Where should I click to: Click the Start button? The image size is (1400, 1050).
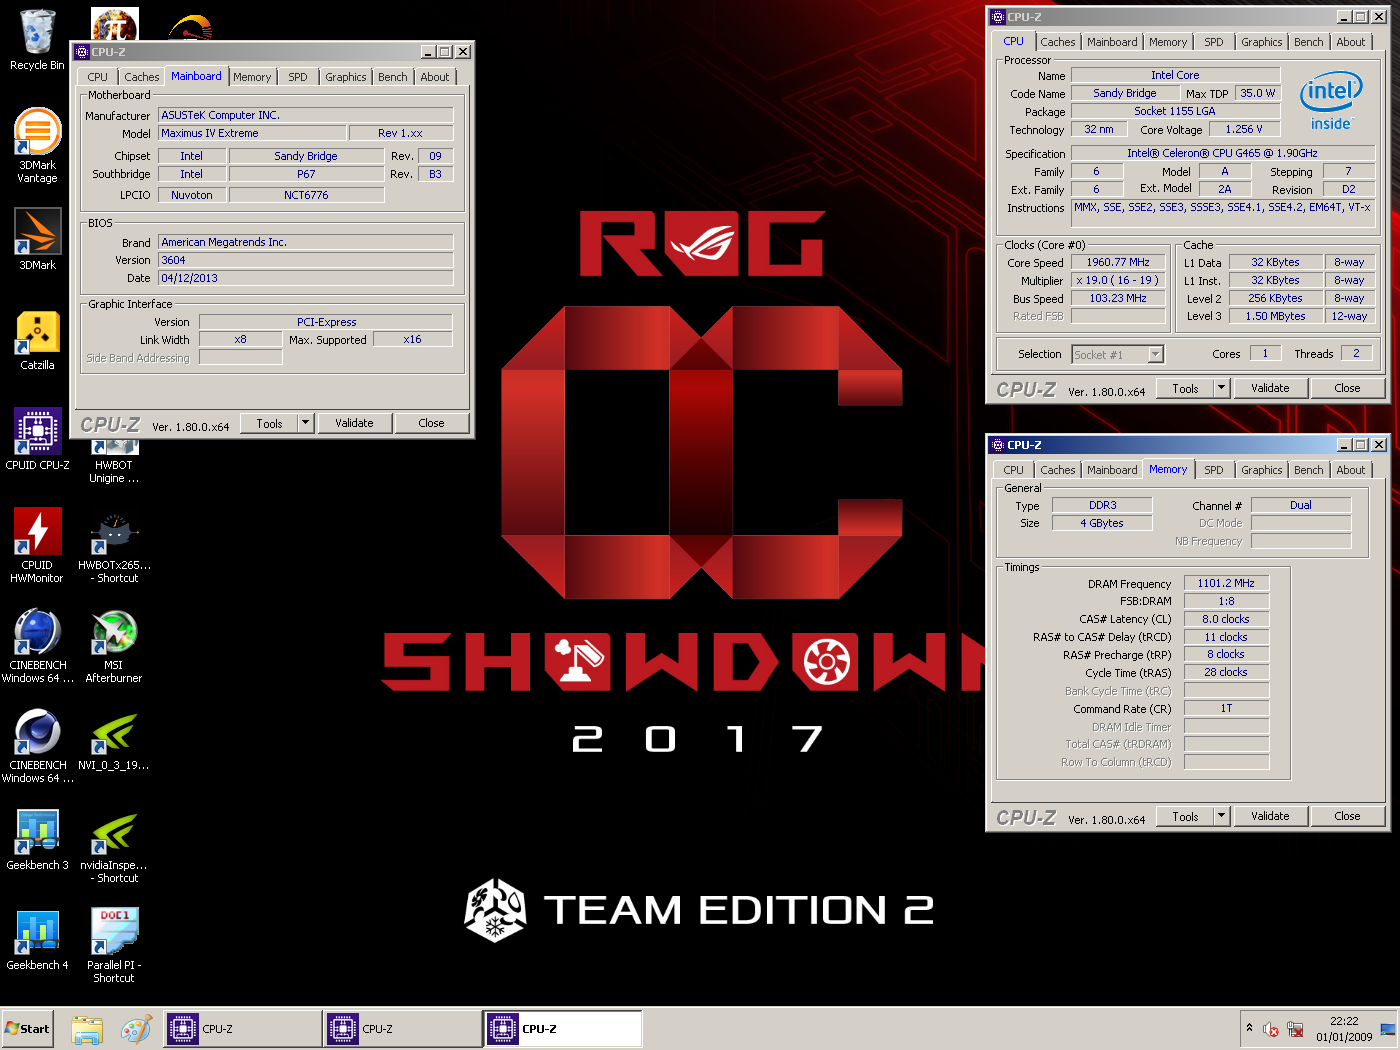[x=27, y=1029]
